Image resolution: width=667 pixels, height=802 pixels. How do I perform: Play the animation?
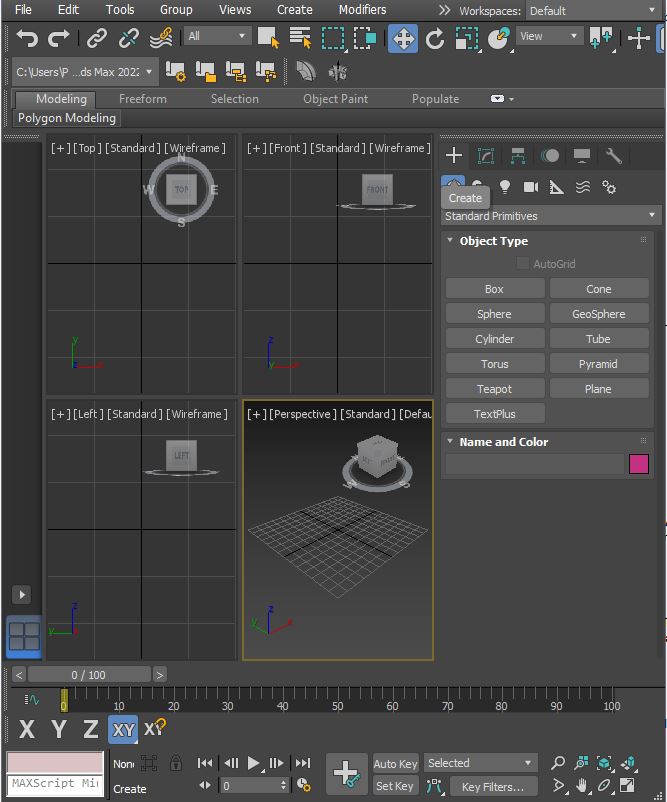(x=253, y=763)
